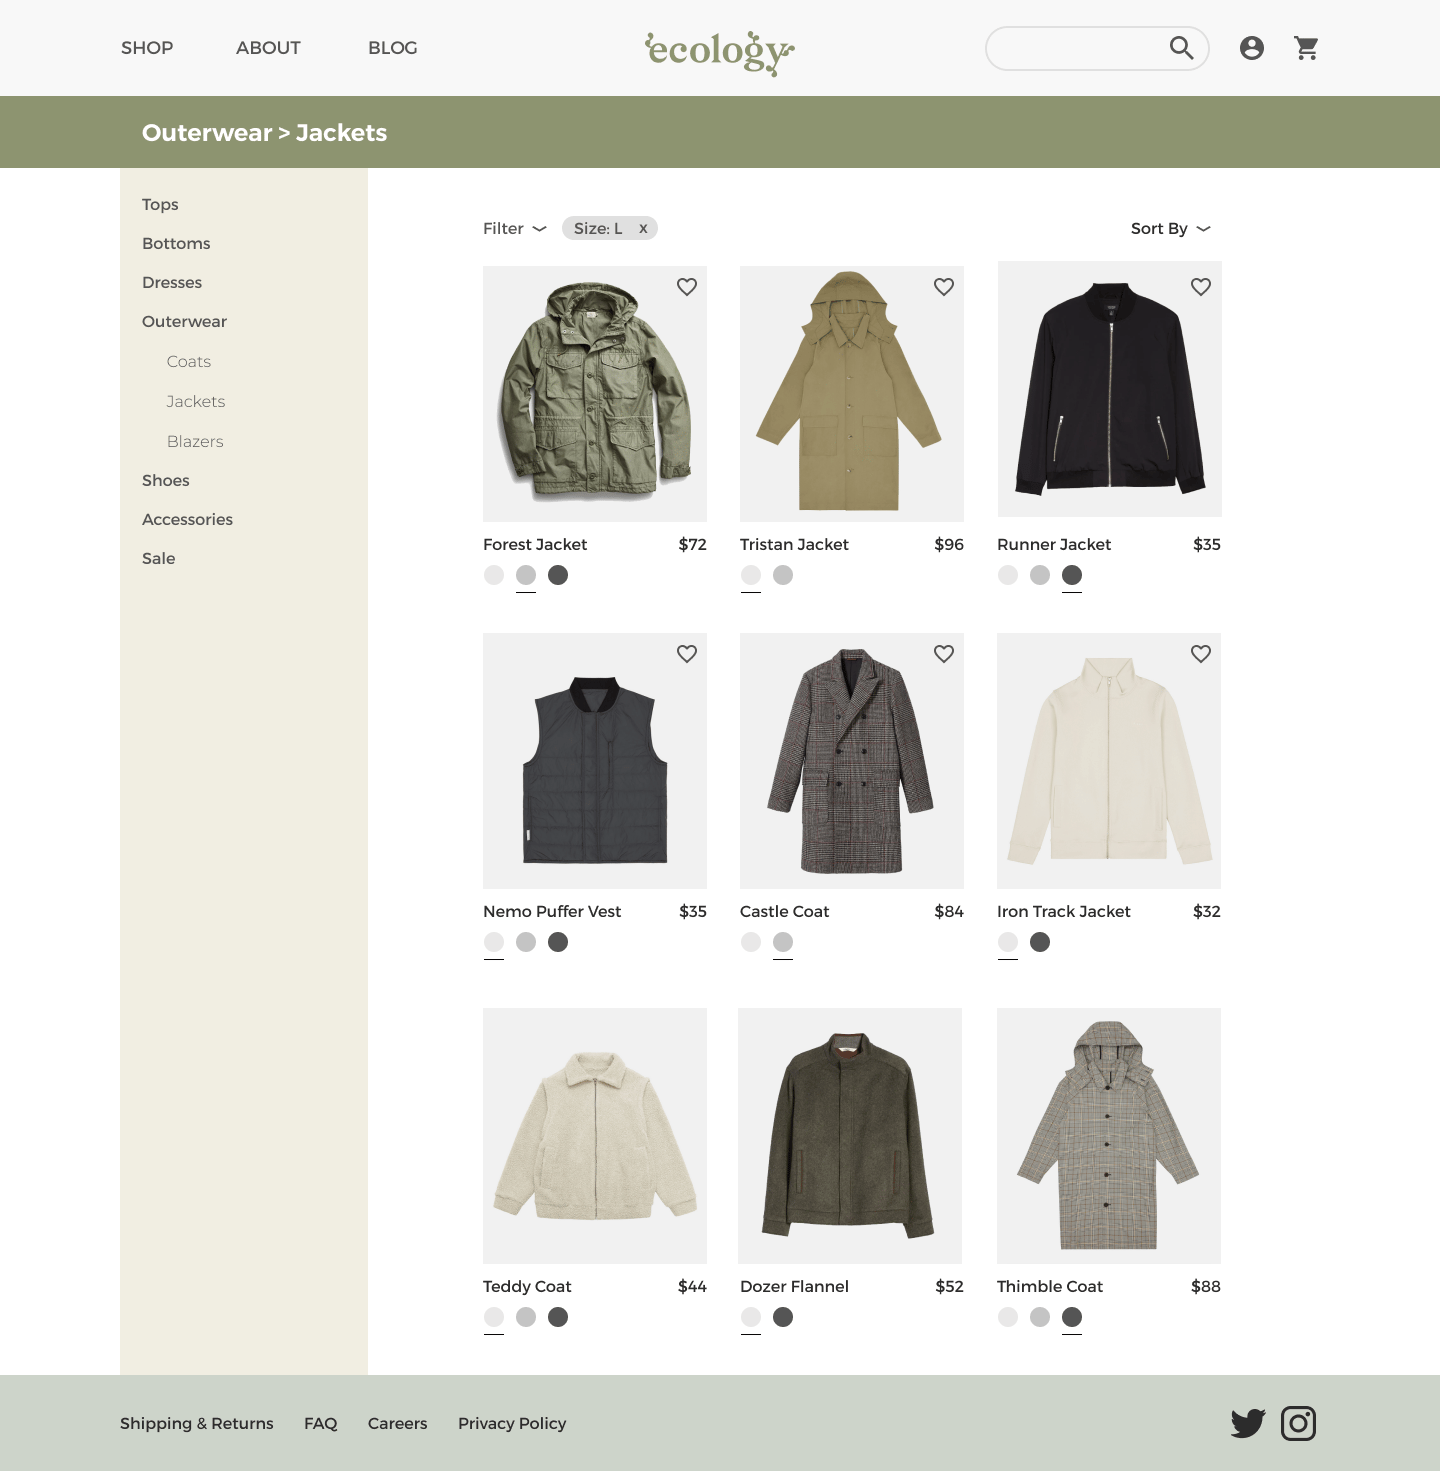The image size is (1440, 1471).
Task: Favorite the Nemo Puffer Vest heart
Action: [687, 654]
